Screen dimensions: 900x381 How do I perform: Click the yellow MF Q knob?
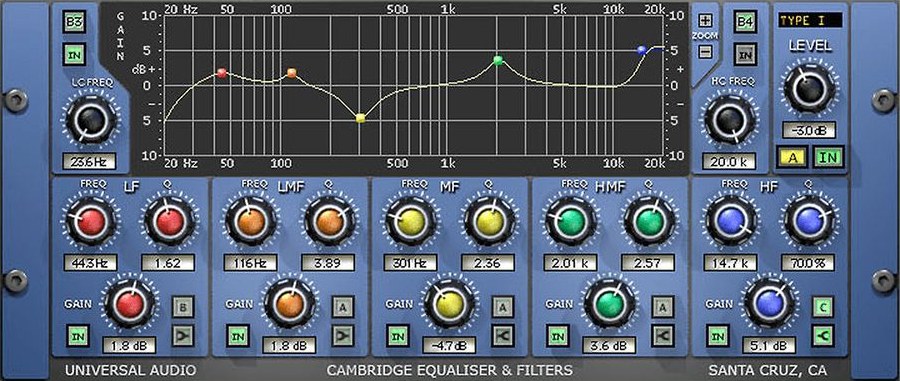[x=489, y=221]
